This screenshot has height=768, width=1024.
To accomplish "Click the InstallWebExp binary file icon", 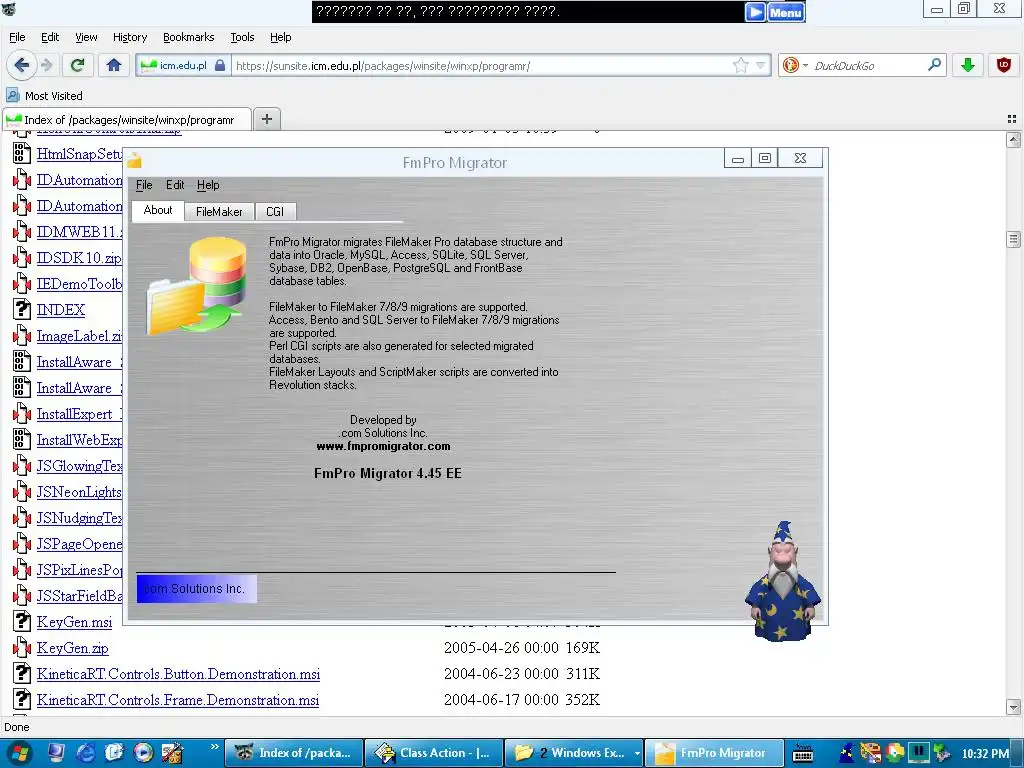I will (22, 440).
